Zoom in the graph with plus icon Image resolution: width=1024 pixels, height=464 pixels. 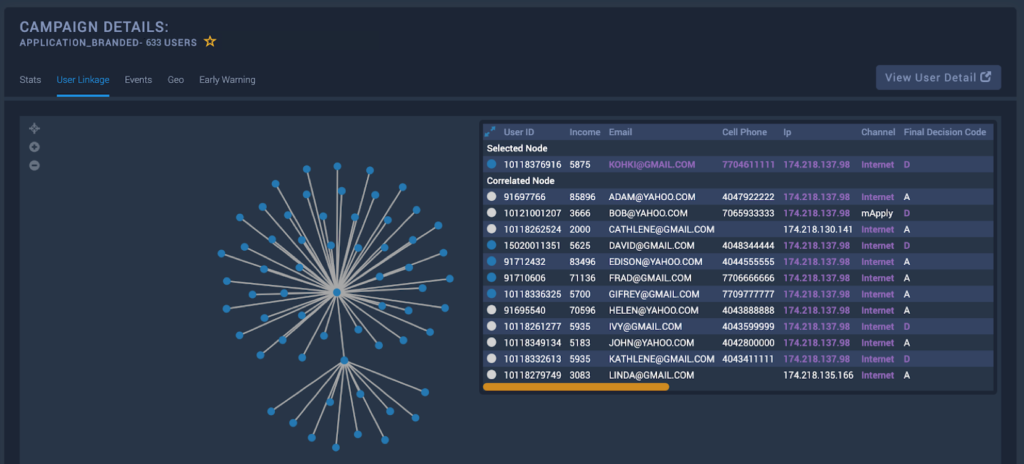click(35, 147)
